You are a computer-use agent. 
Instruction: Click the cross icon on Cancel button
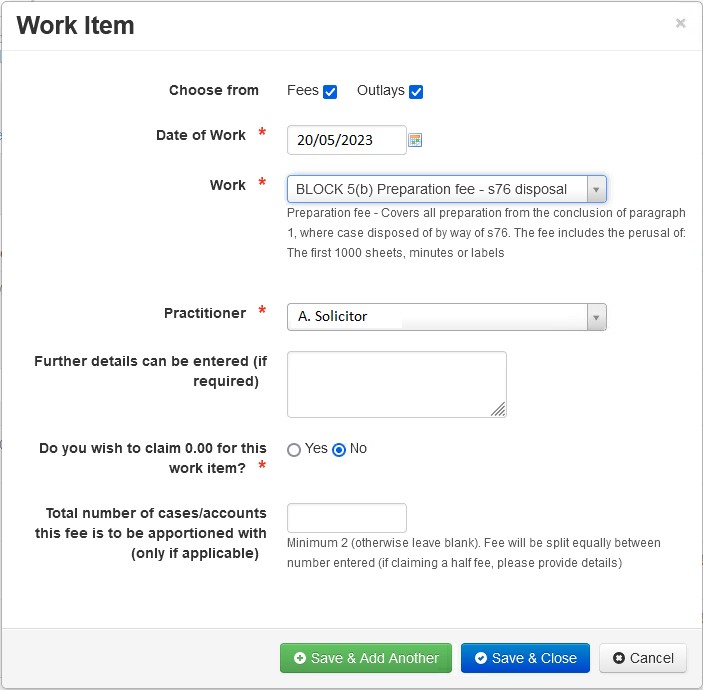pos(619,658)
